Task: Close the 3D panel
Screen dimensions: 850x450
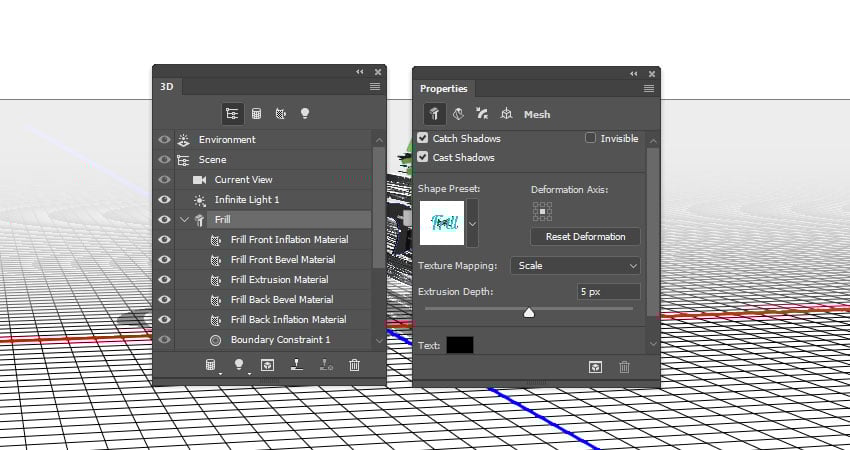Action: tap(378, 72)
